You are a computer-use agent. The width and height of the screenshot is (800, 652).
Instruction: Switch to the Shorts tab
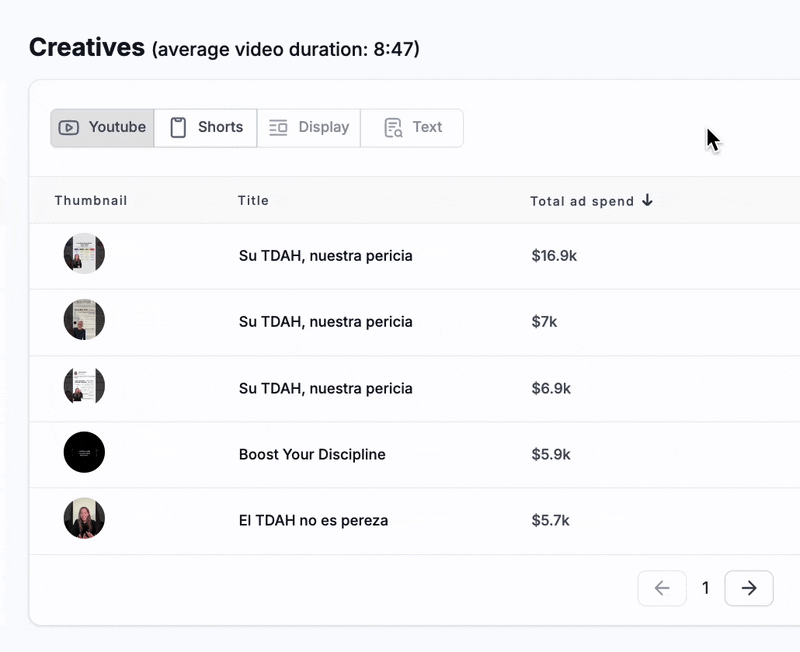[x=206, y=128]
